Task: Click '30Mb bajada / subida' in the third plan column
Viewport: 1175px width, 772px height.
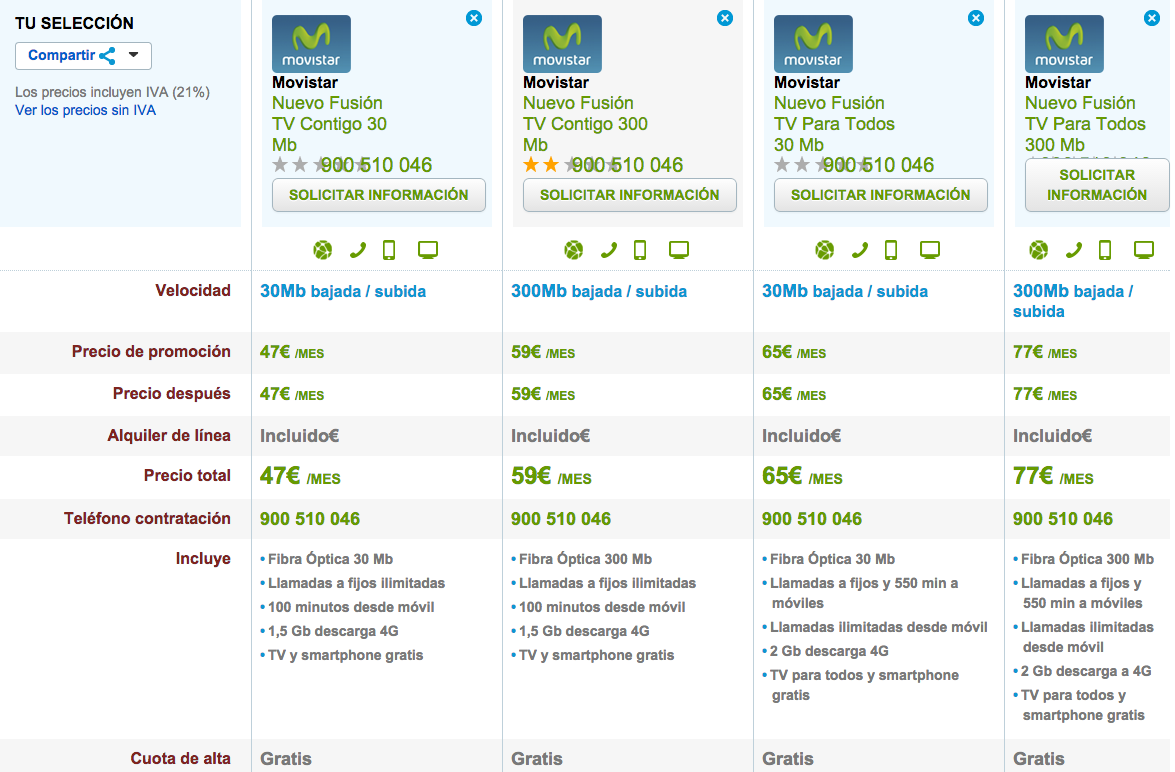Action: [x=845, y=292]
